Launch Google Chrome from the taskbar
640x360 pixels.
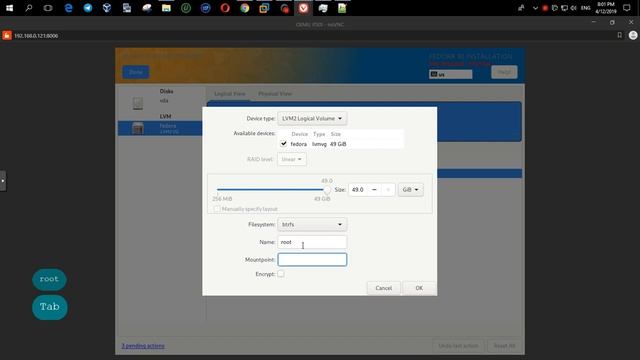click(244, 8)
